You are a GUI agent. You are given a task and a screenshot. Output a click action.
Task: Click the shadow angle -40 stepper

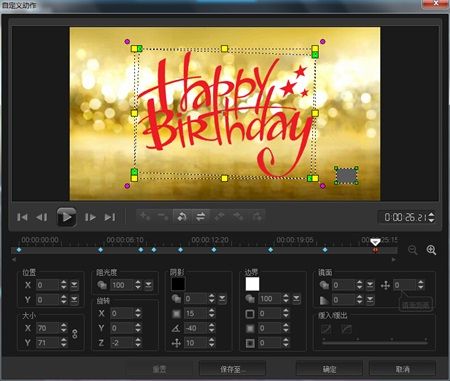click(x=212, y=328)
